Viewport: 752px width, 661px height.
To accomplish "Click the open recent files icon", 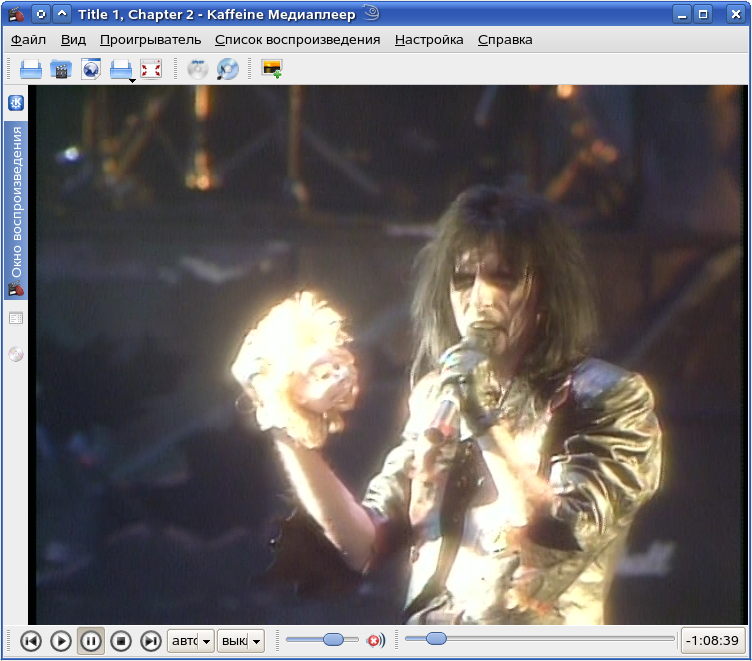I will coord(120,69).
